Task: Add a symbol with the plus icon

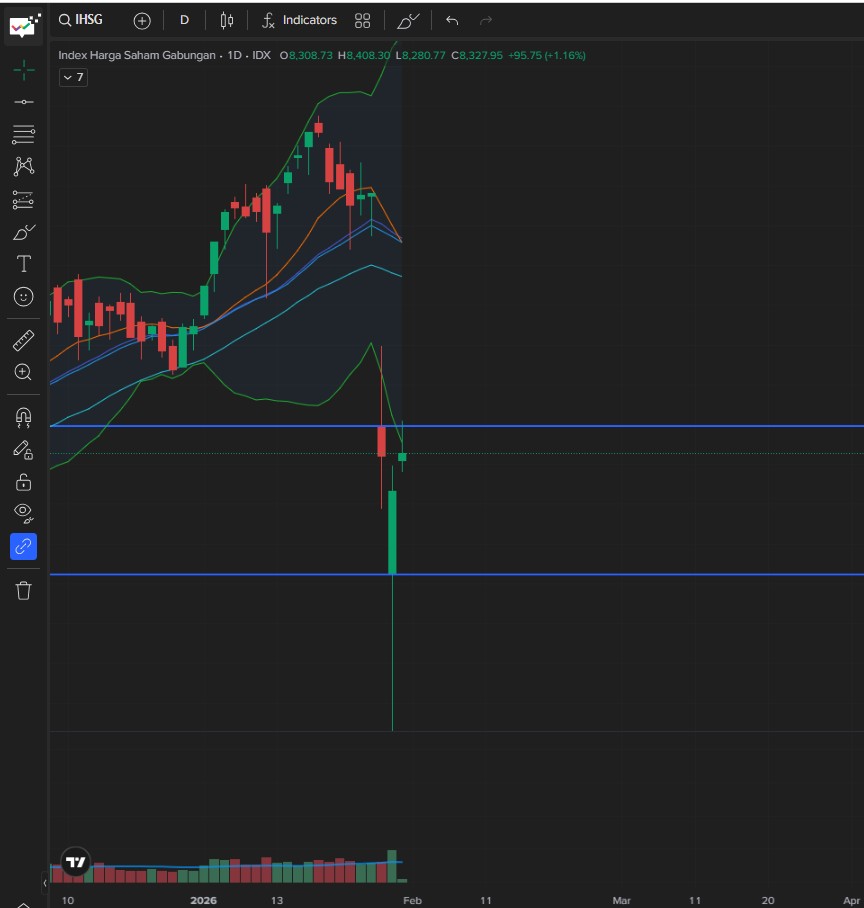Action: click(142, 21)
